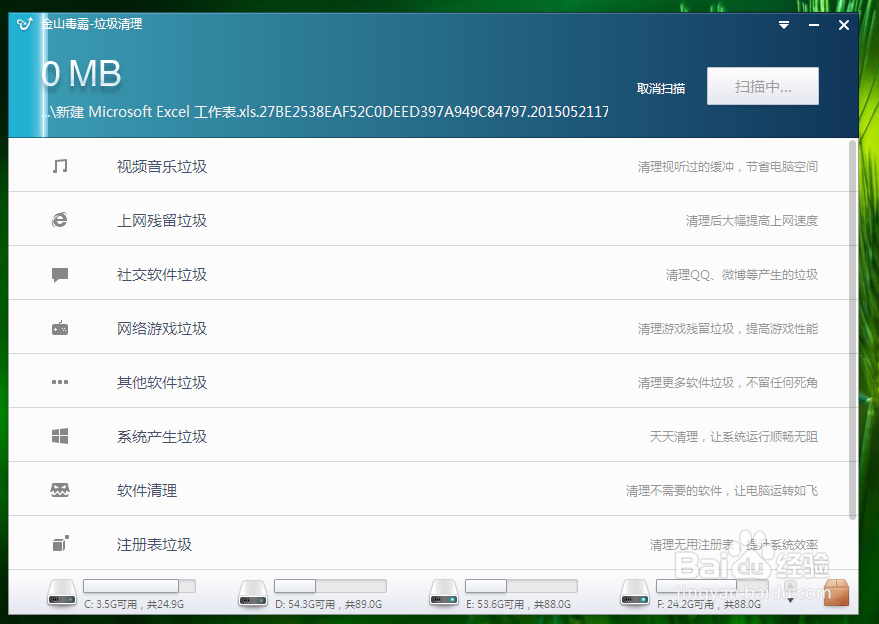Click the three-dots icon for 其他软件垃圾

[x=60, y=382]
